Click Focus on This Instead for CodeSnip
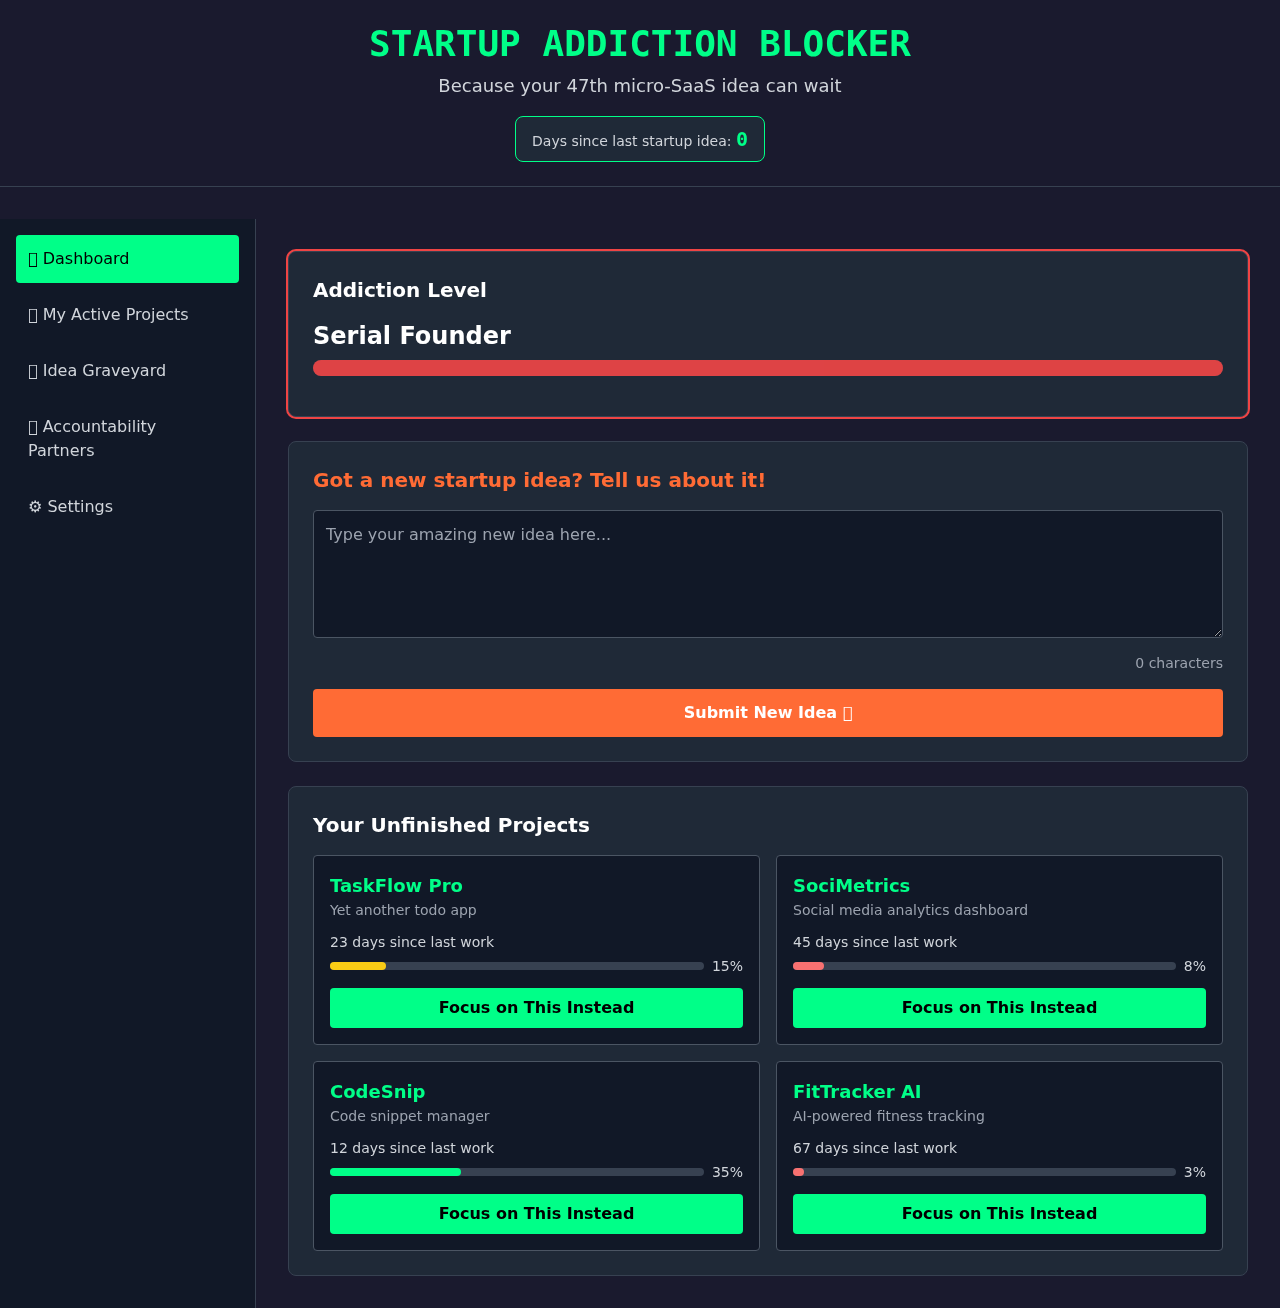Screen dimensions: 1280x1308 (x=536, y=1213)
